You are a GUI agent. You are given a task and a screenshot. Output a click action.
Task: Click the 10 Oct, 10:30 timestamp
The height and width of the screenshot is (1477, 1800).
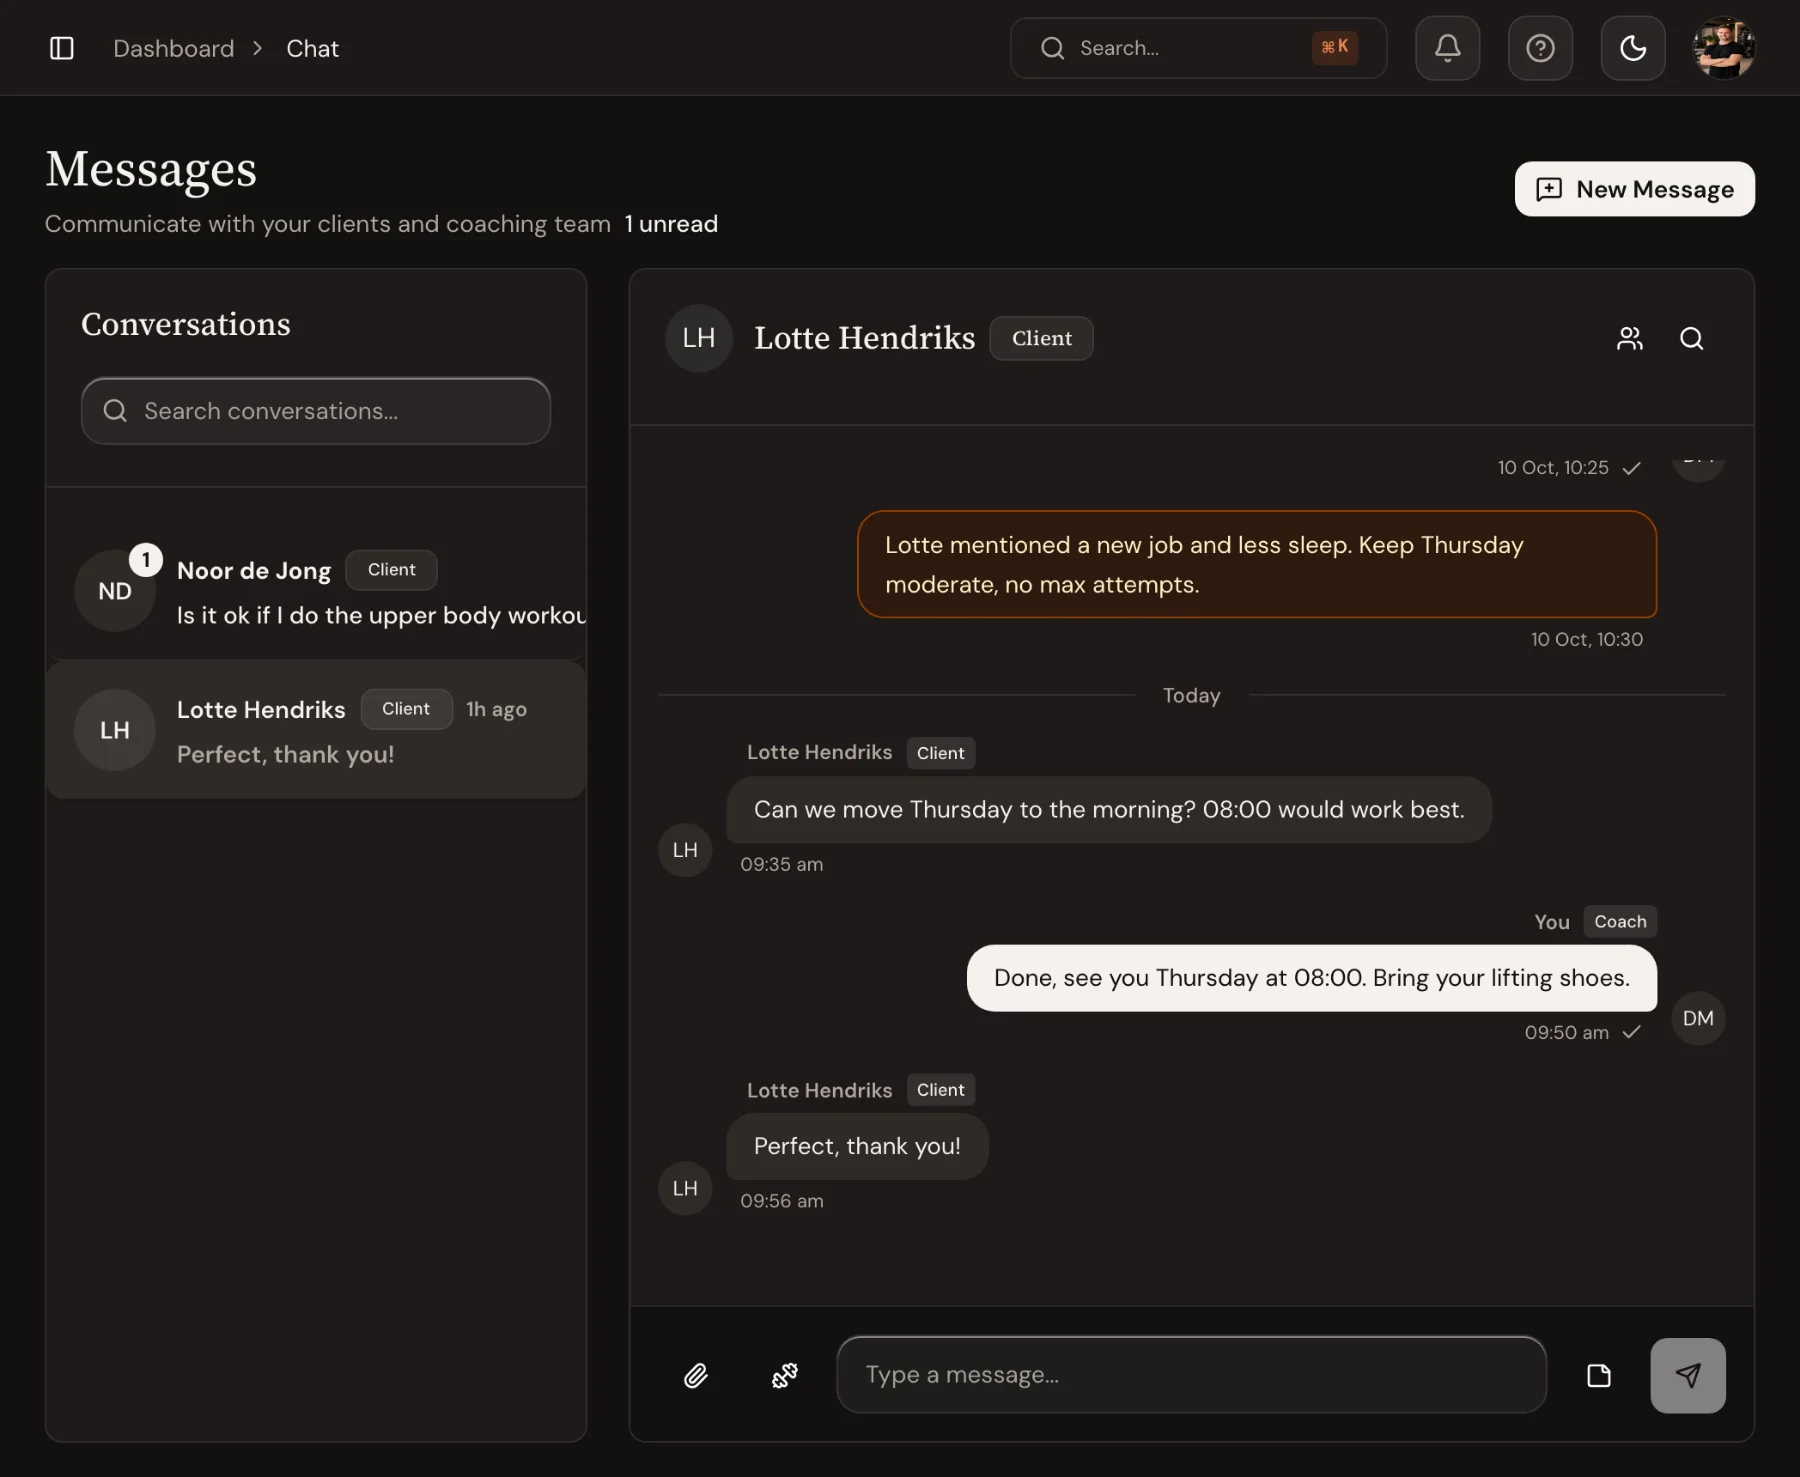coord(1586,639)
